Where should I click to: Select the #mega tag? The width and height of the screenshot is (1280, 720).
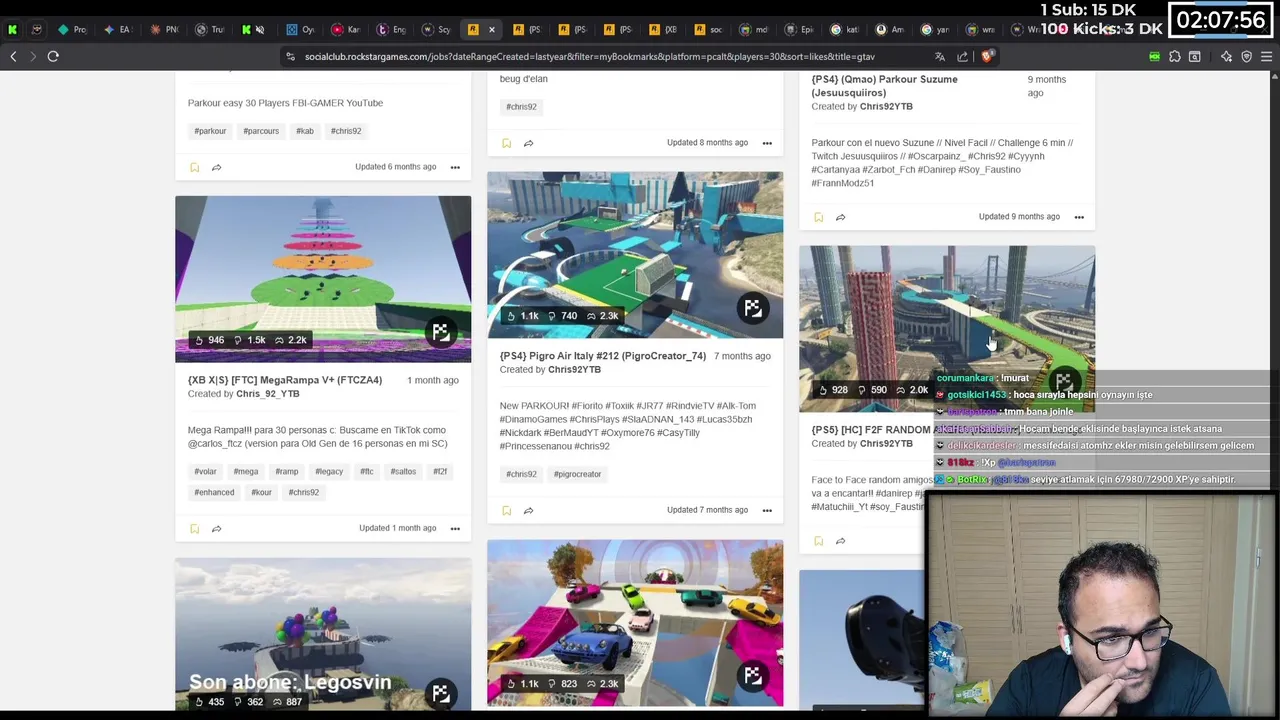pyautogui.click(x=246, y=472)
